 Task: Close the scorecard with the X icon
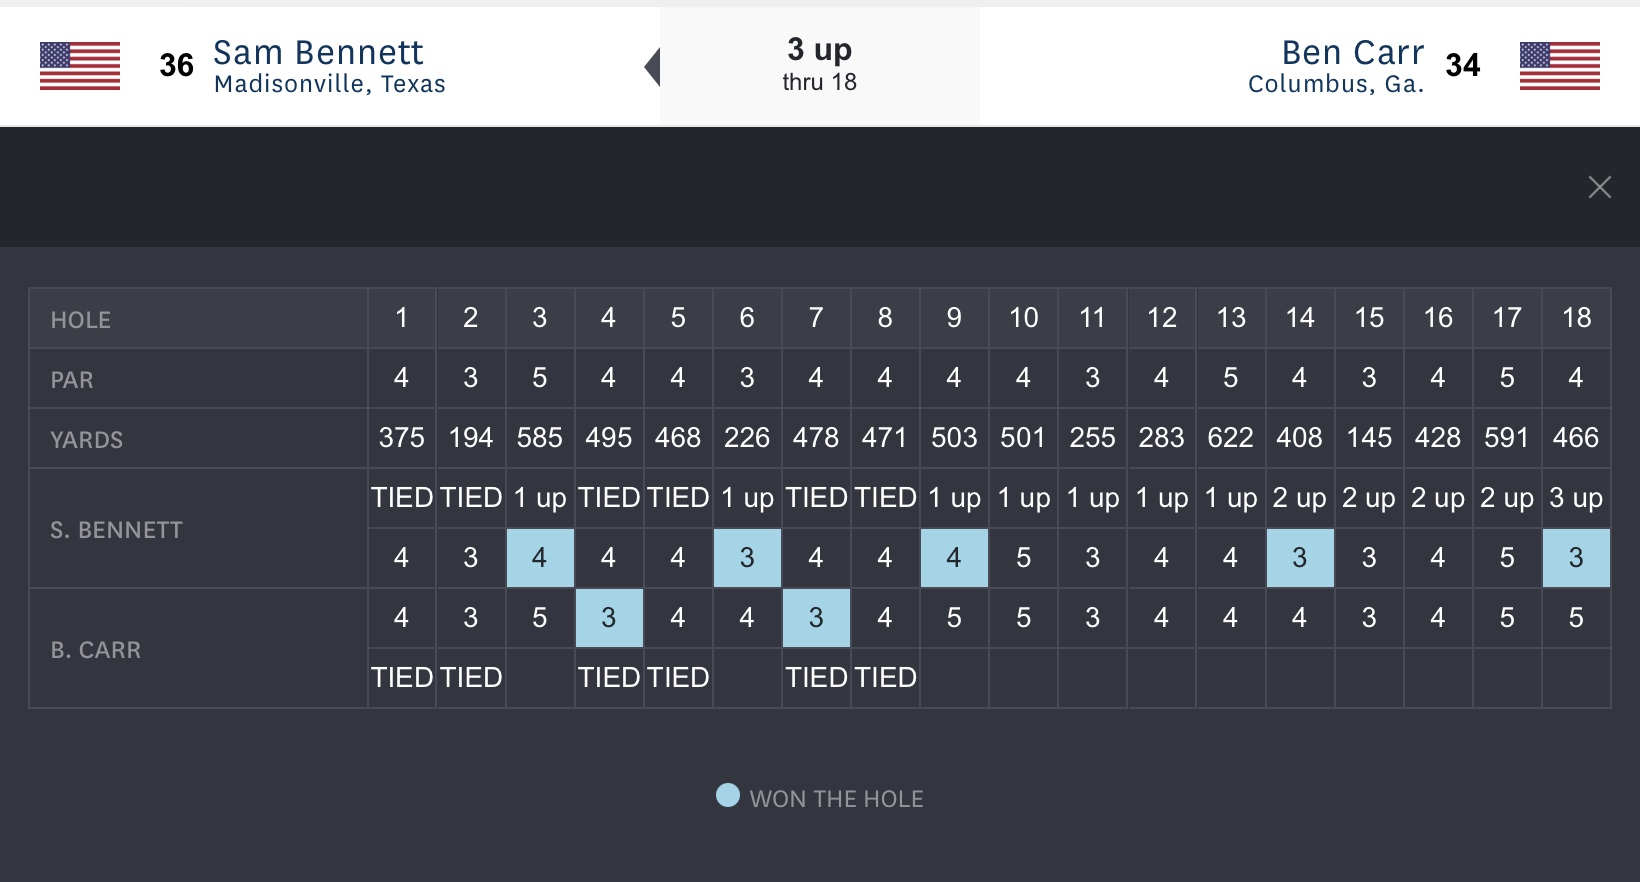pyautogui.click(x=1599, y=187)
